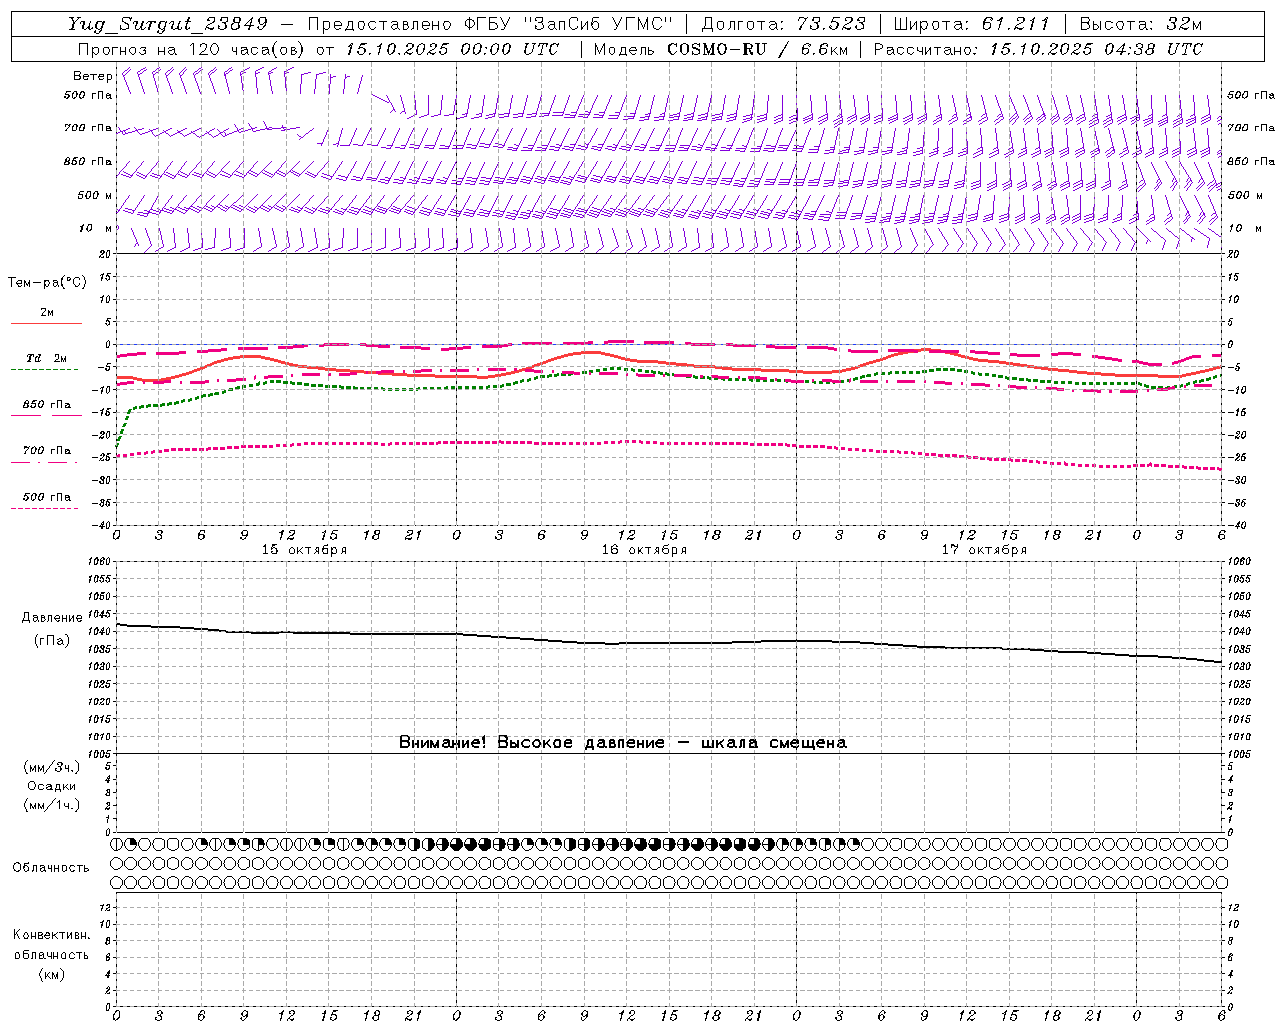Click the Облачность row label

[51, 868]
